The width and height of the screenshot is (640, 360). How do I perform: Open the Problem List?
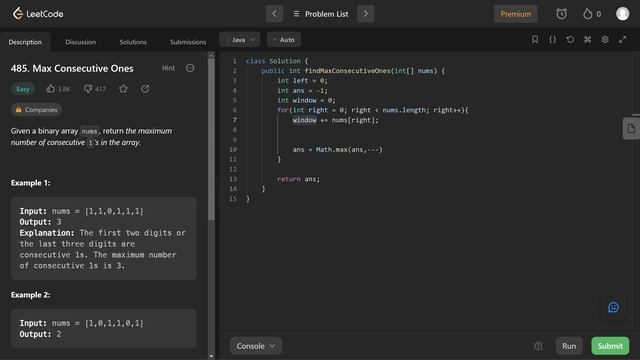(321, 14)
